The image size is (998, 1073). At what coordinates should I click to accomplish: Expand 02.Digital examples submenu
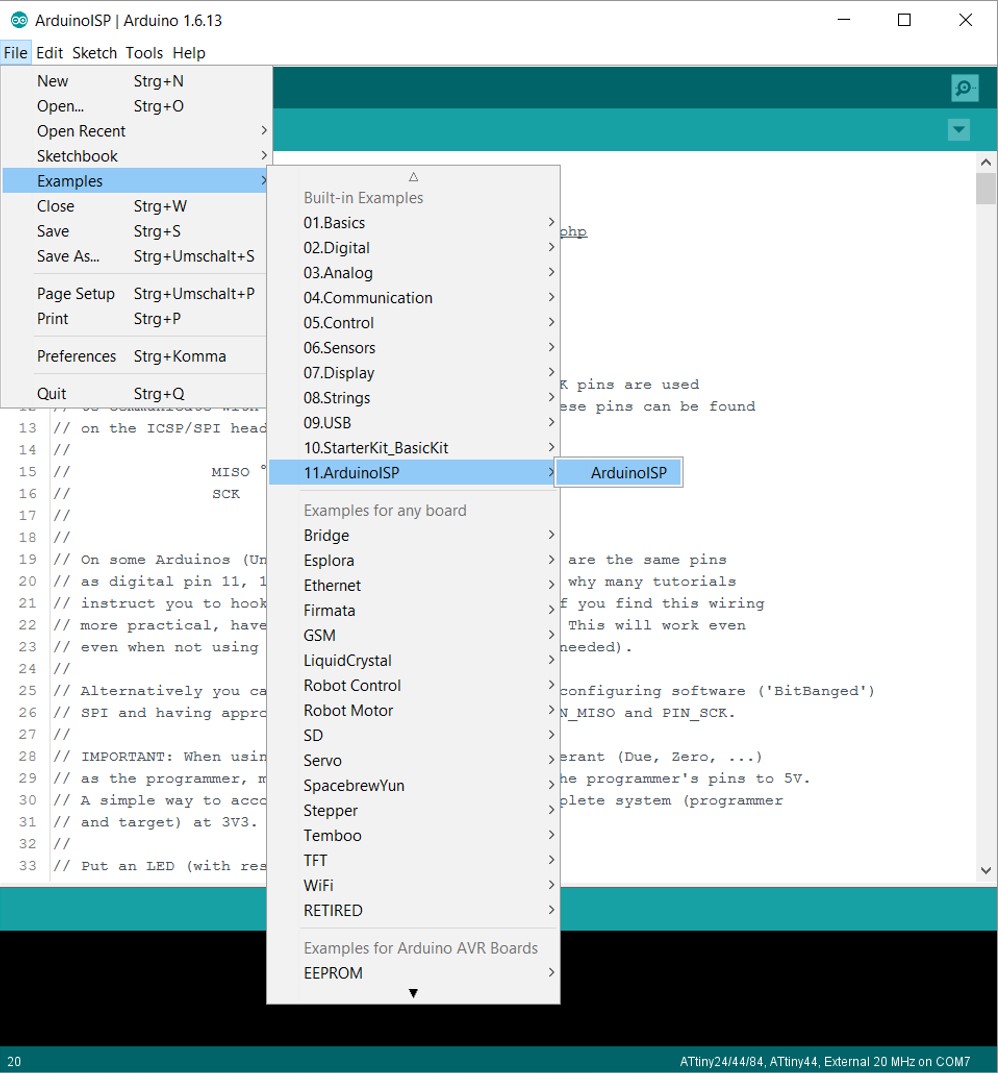(413, 248)
